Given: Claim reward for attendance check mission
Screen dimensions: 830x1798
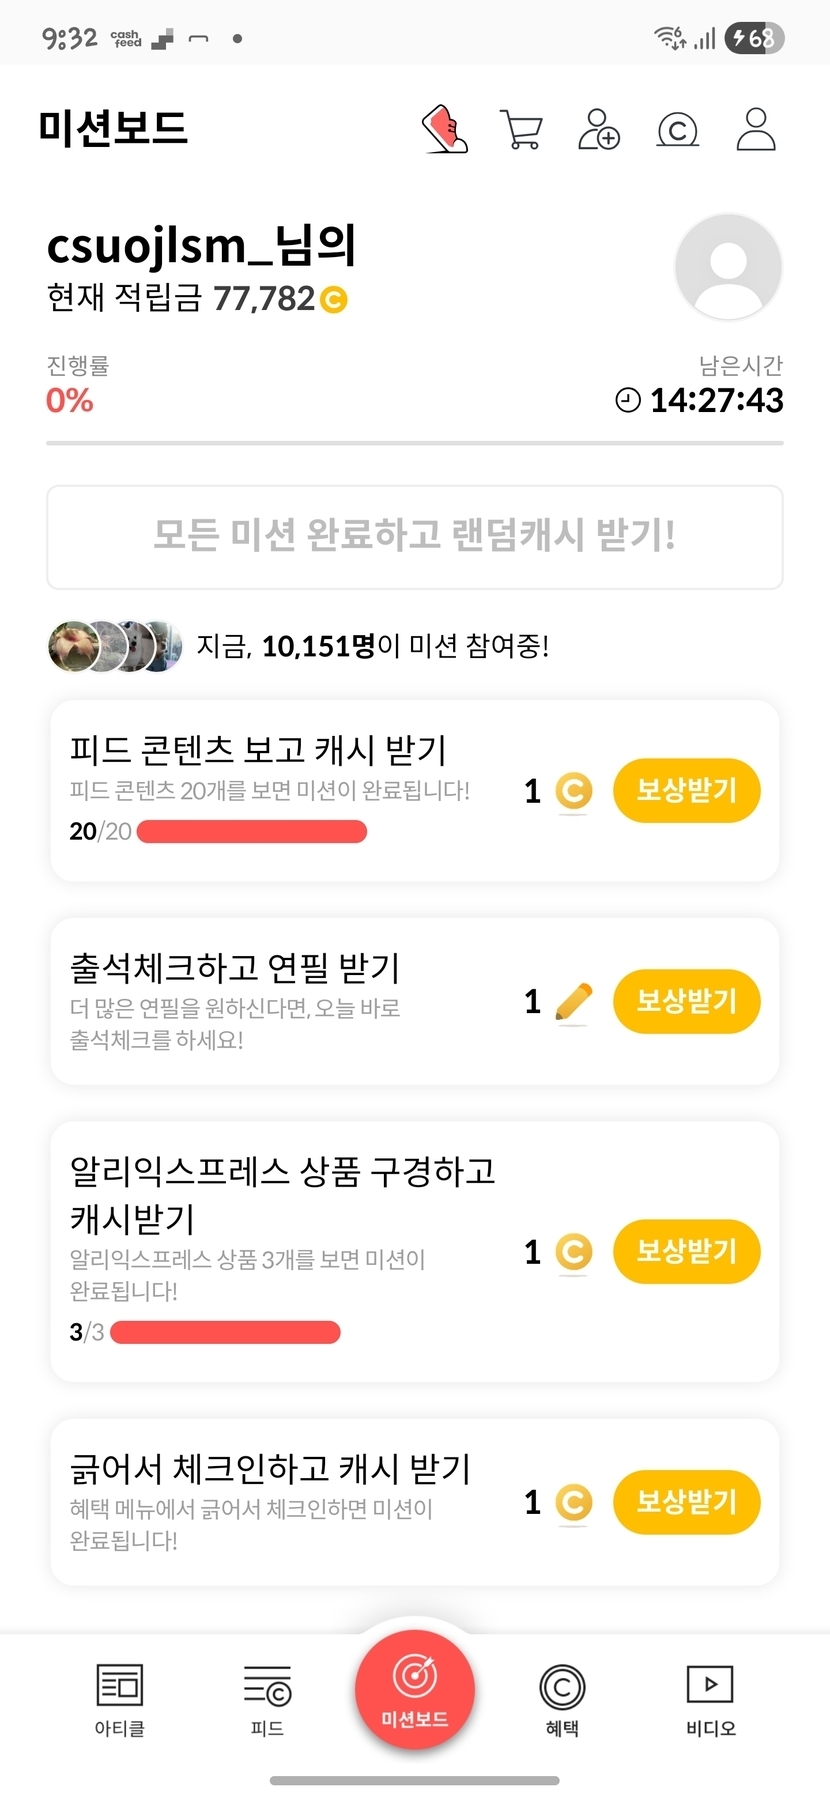Looking at the screenshot, I should click(x=686, y=1001).
